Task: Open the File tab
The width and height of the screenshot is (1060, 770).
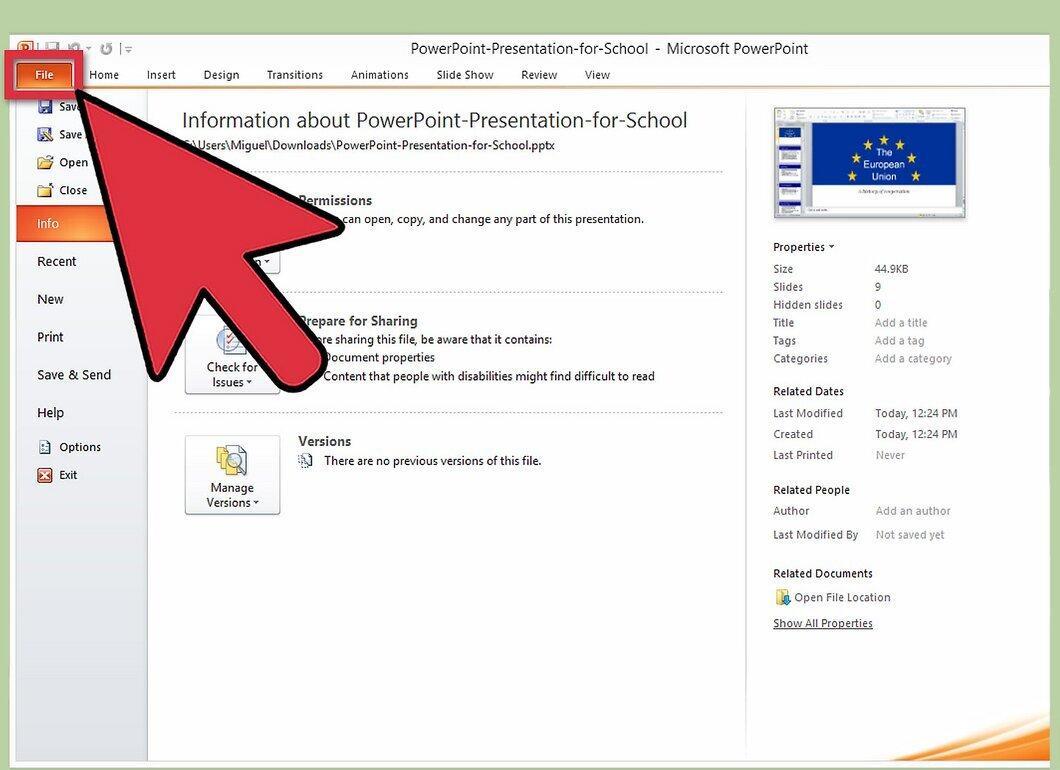Action: click(x=44, y=74)
